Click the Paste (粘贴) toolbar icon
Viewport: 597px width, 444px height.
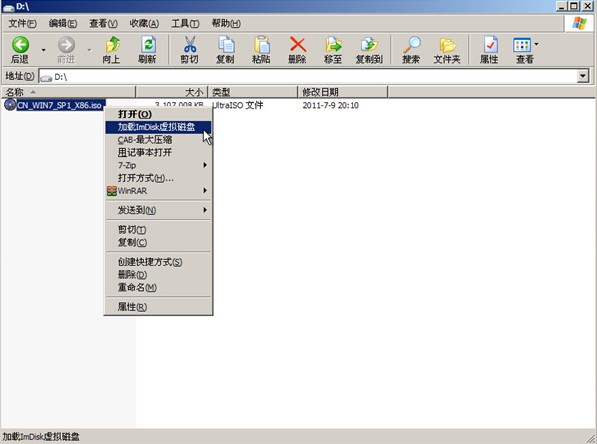pyautogui.click(x=262, y=45)
